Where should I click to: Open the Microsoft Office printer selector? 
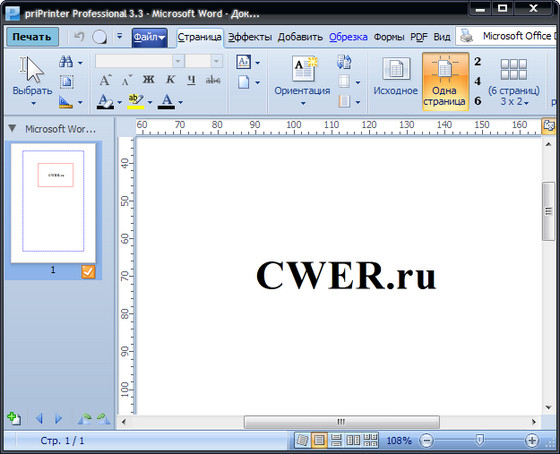tap(507, 36)
